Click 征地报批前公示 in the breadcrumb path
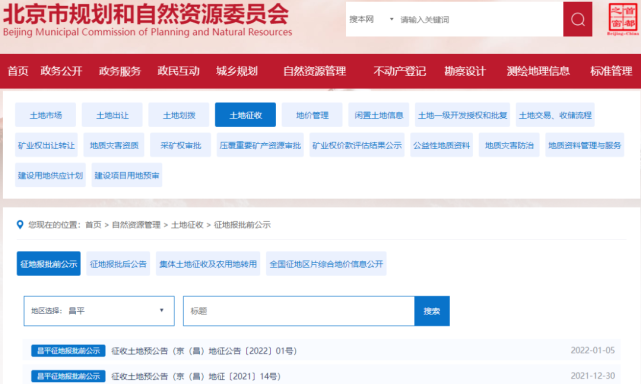The image size is (641, 384). [242, 225]
